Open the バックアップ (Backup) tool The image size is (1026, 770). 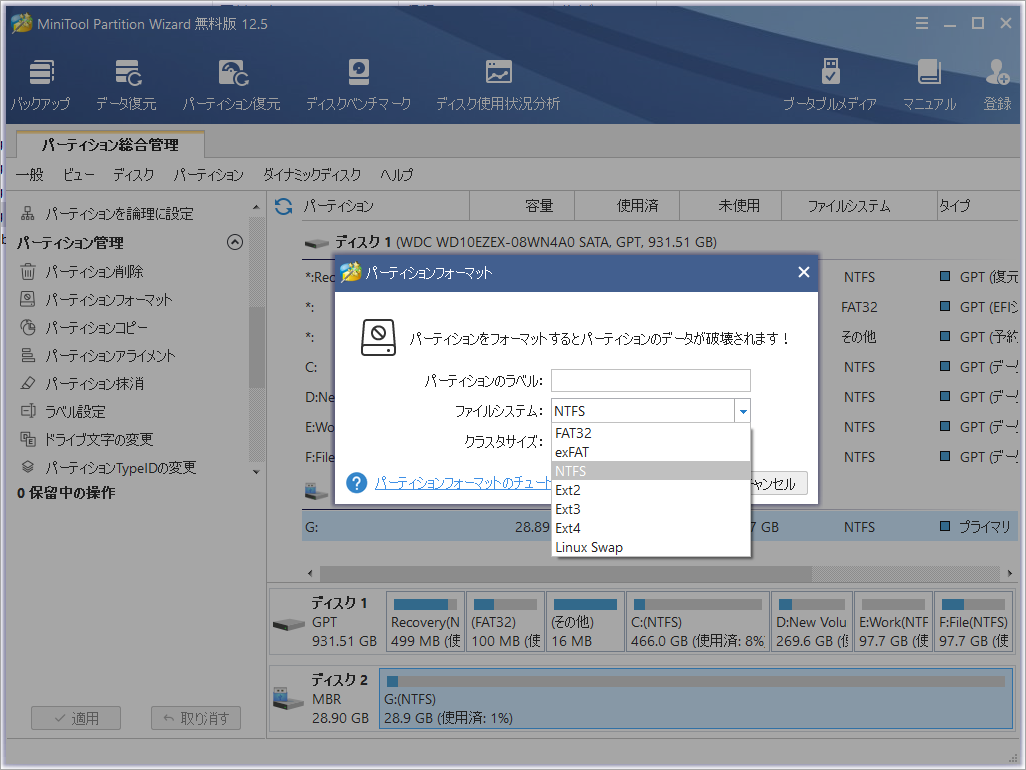(41, 80)
